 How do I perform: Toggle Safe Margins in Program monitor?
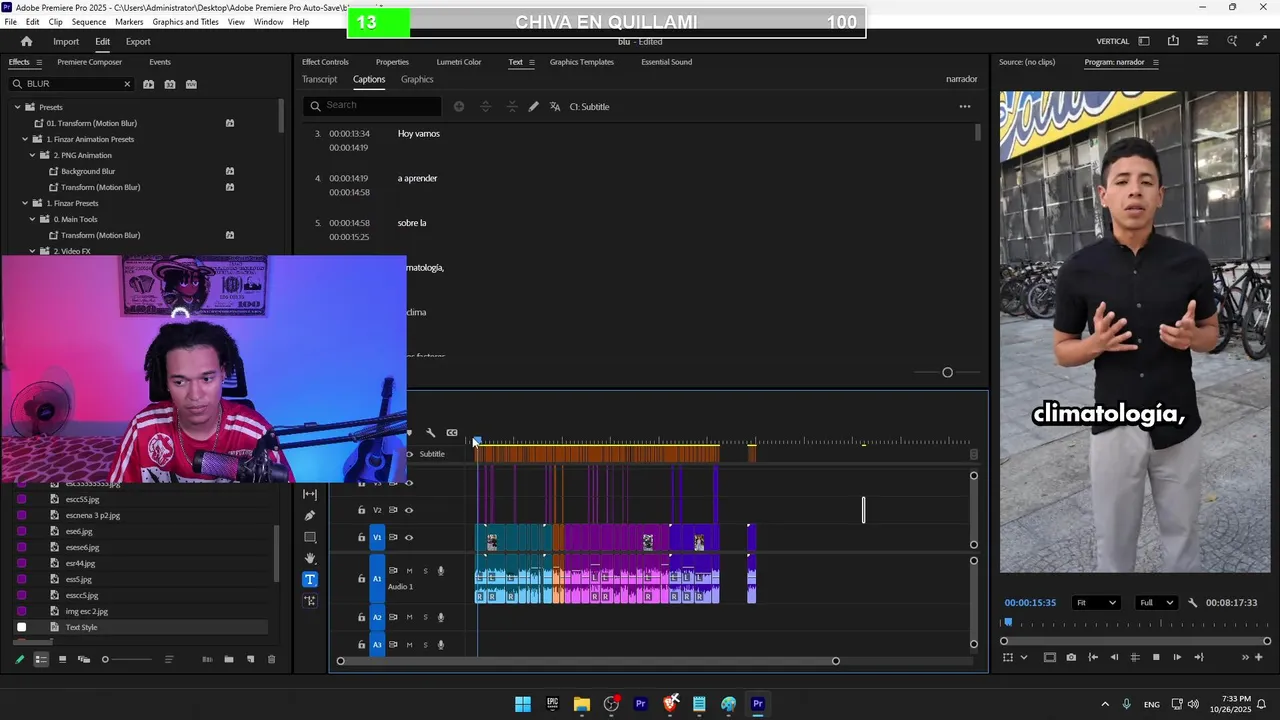[1049, 657]
